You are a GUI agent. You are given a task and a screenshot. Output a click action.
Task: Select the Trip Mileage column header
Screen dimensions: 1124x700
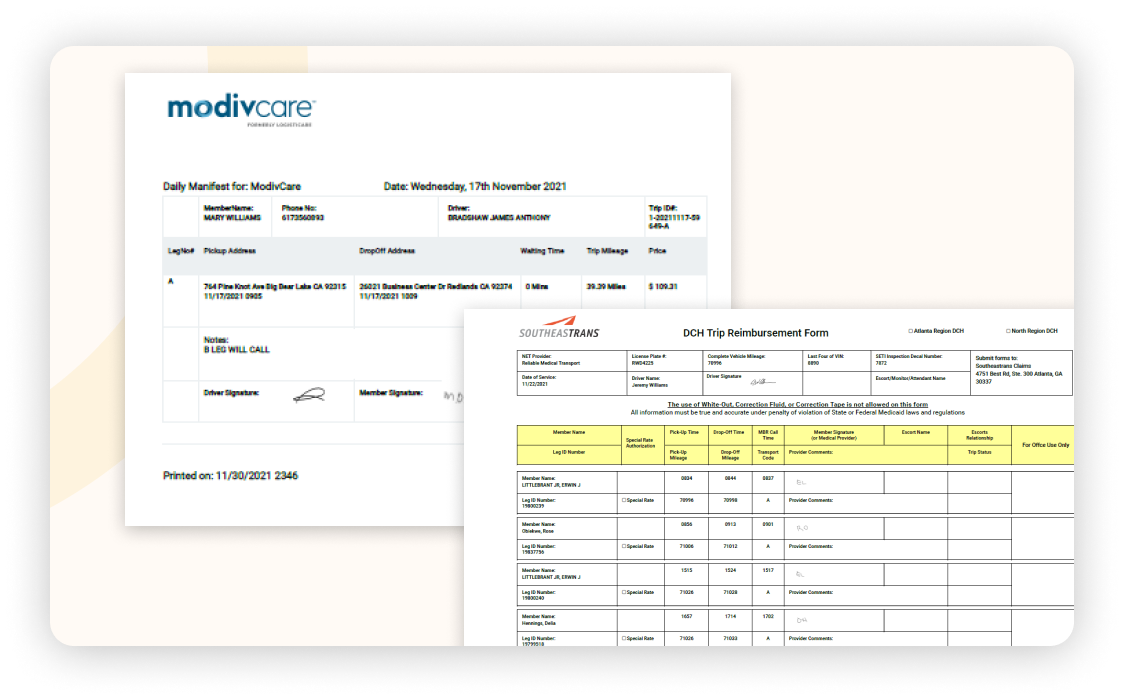[606, 251]
